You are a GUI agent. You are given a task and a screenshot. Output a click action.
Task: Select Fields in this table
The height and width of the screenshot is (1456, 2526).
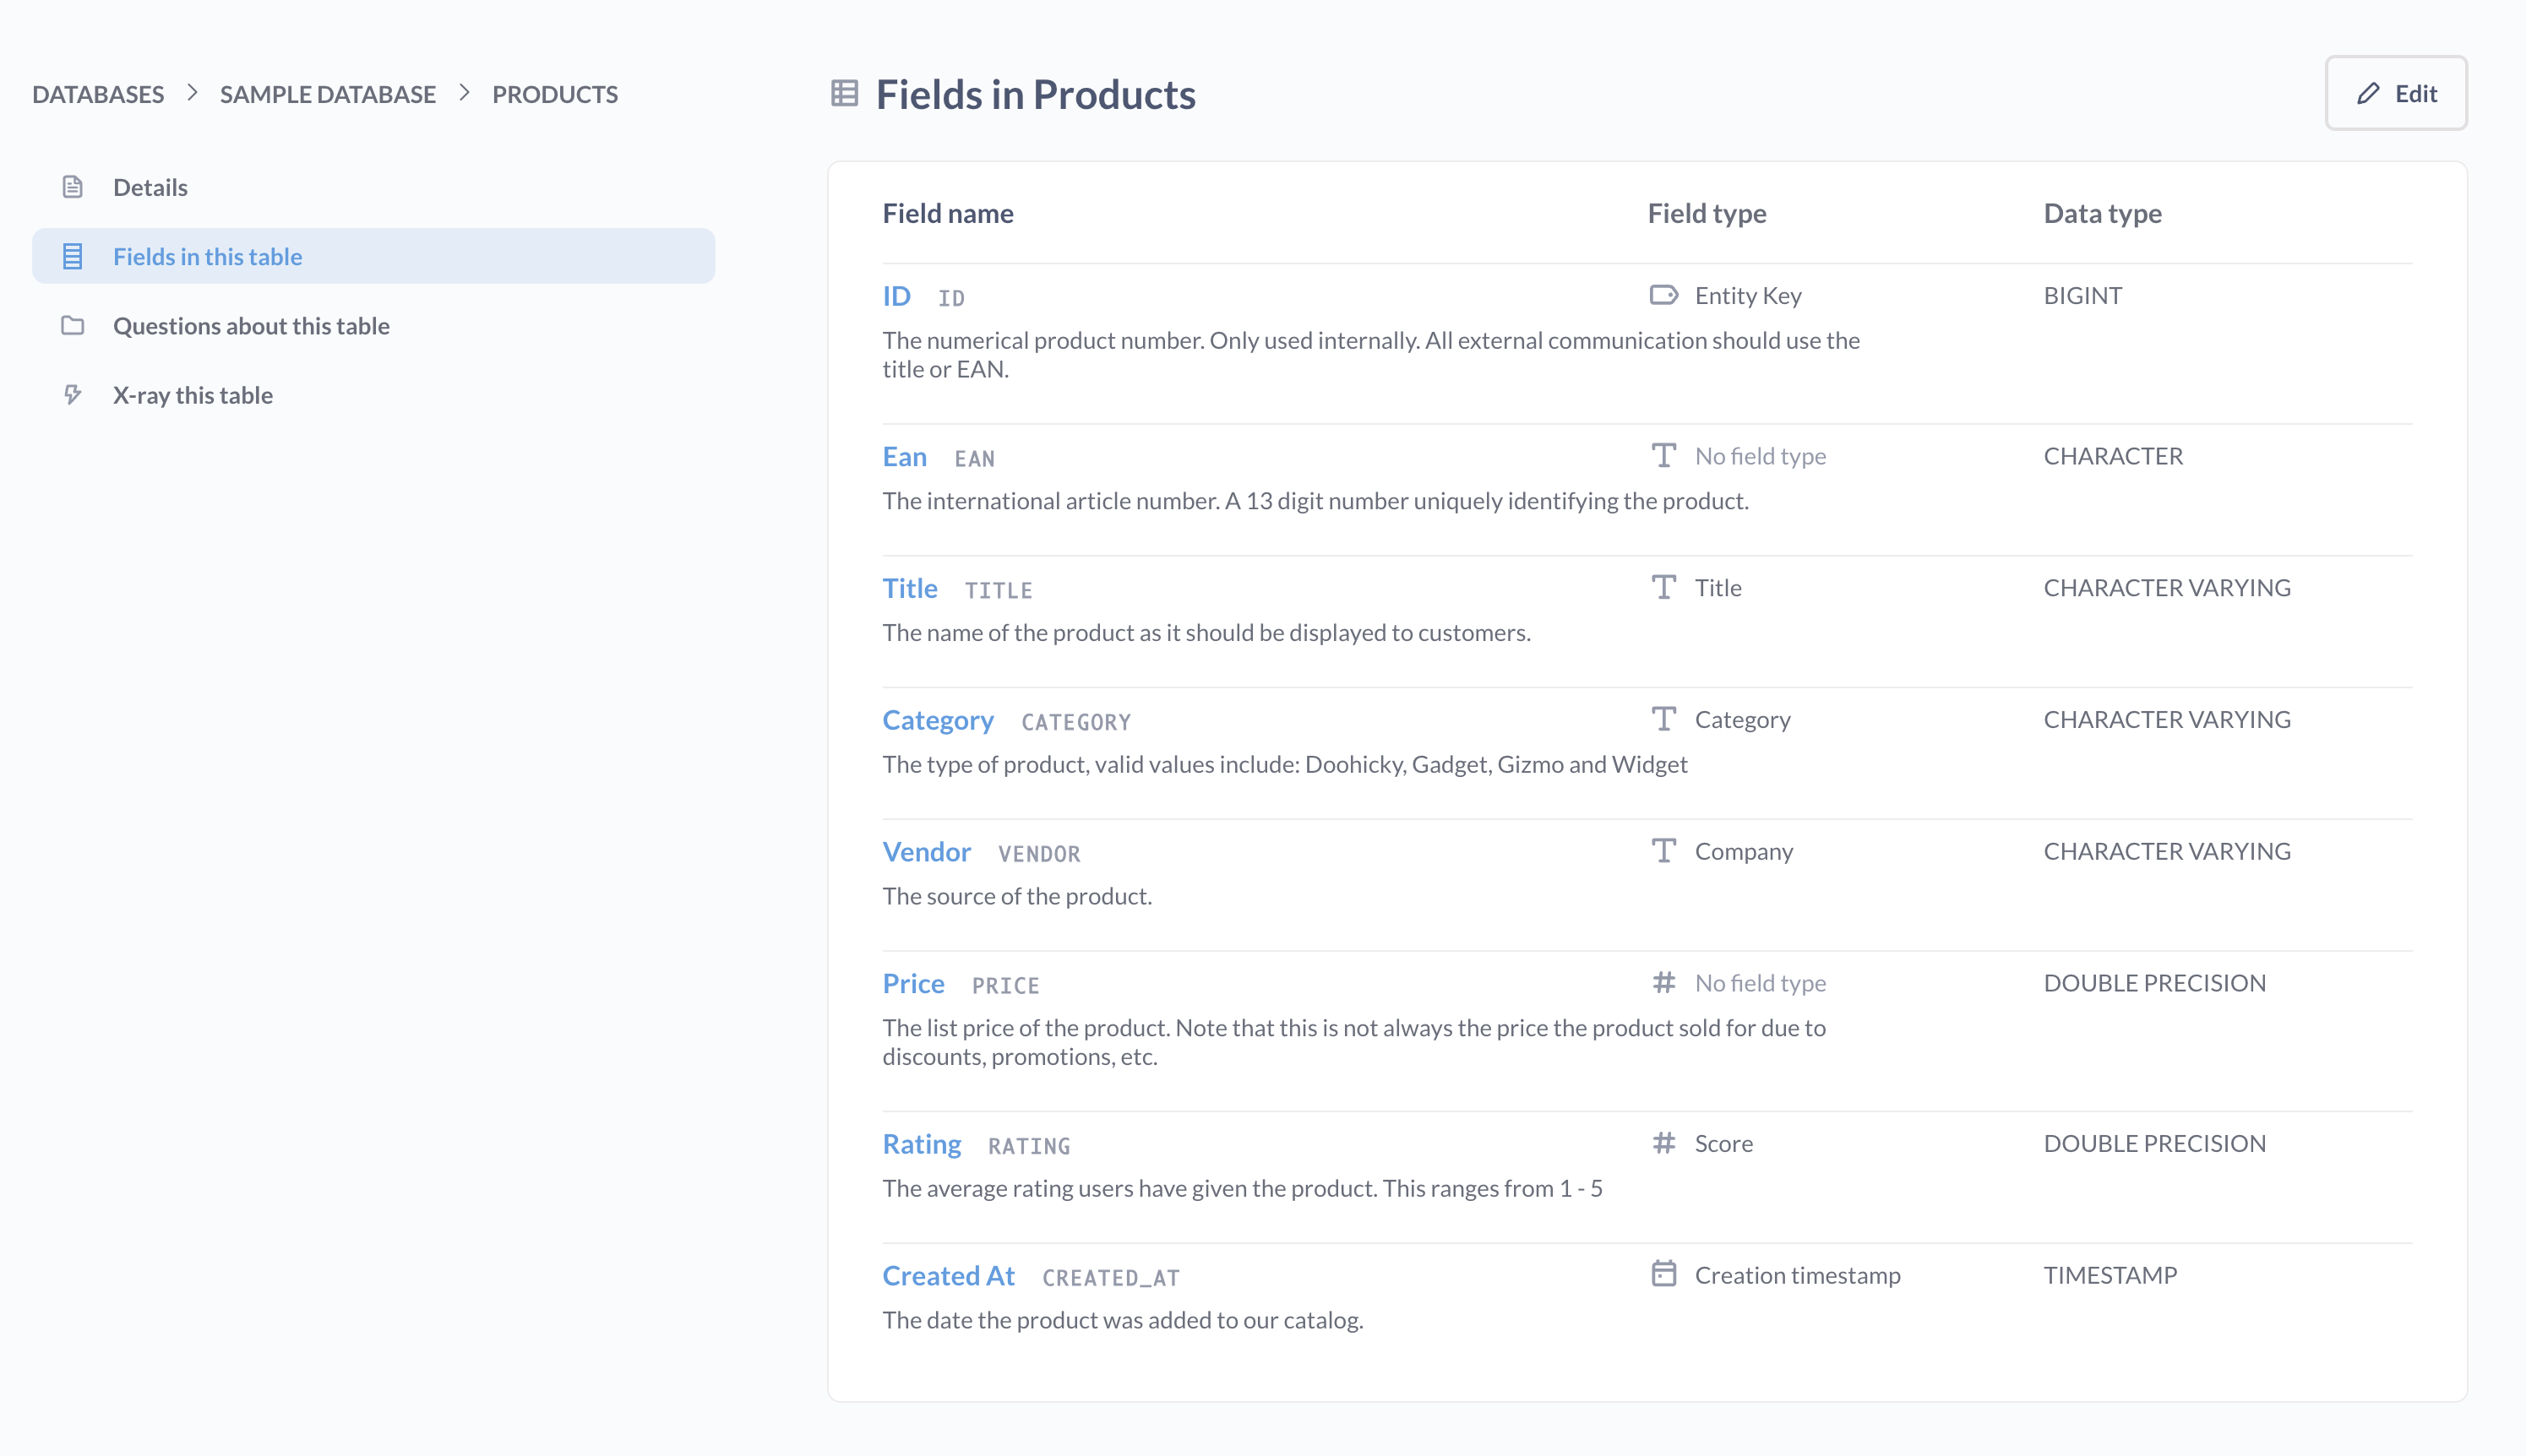207,256
